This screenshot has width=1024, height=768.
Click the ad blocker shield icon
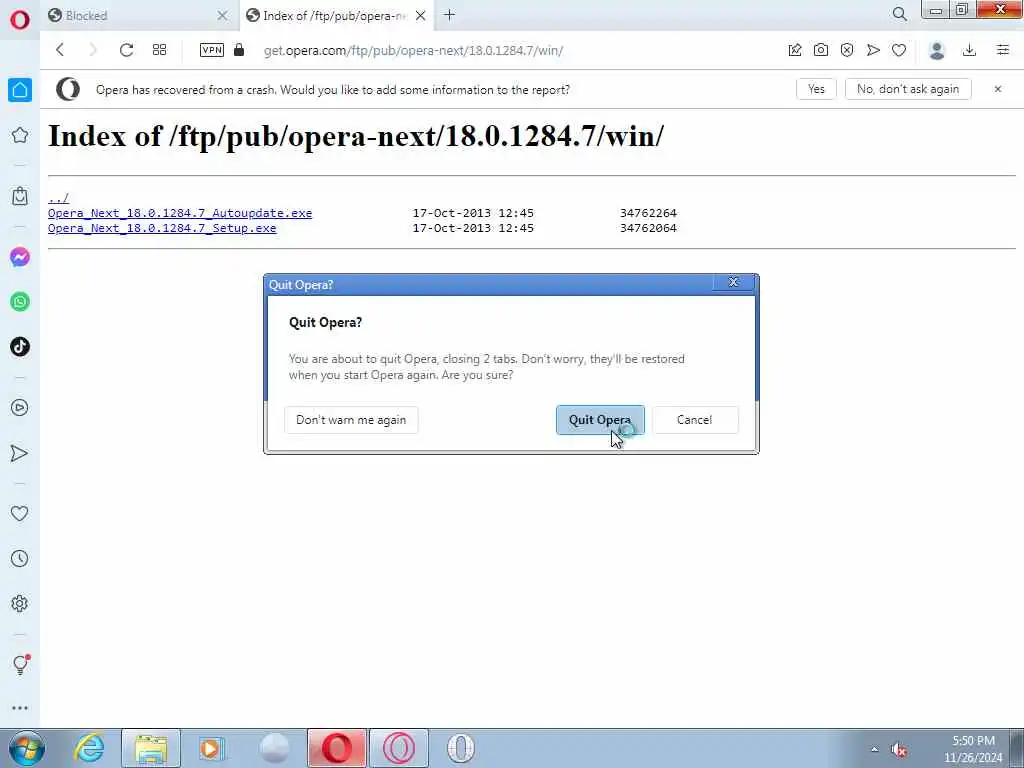[x=847, y=50]
